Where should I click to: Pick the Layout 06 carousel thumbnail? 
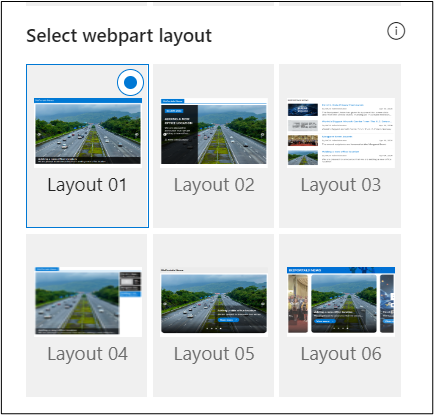(x=341, y=302)
